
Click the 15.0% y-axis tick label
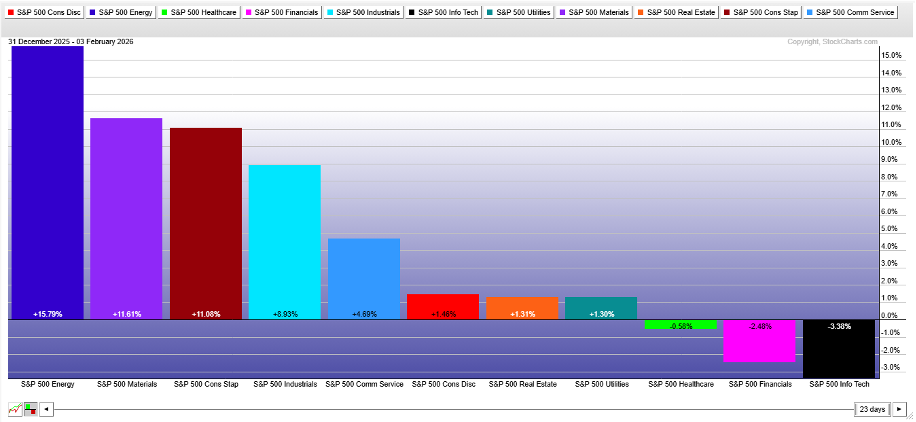click(890, 56)
